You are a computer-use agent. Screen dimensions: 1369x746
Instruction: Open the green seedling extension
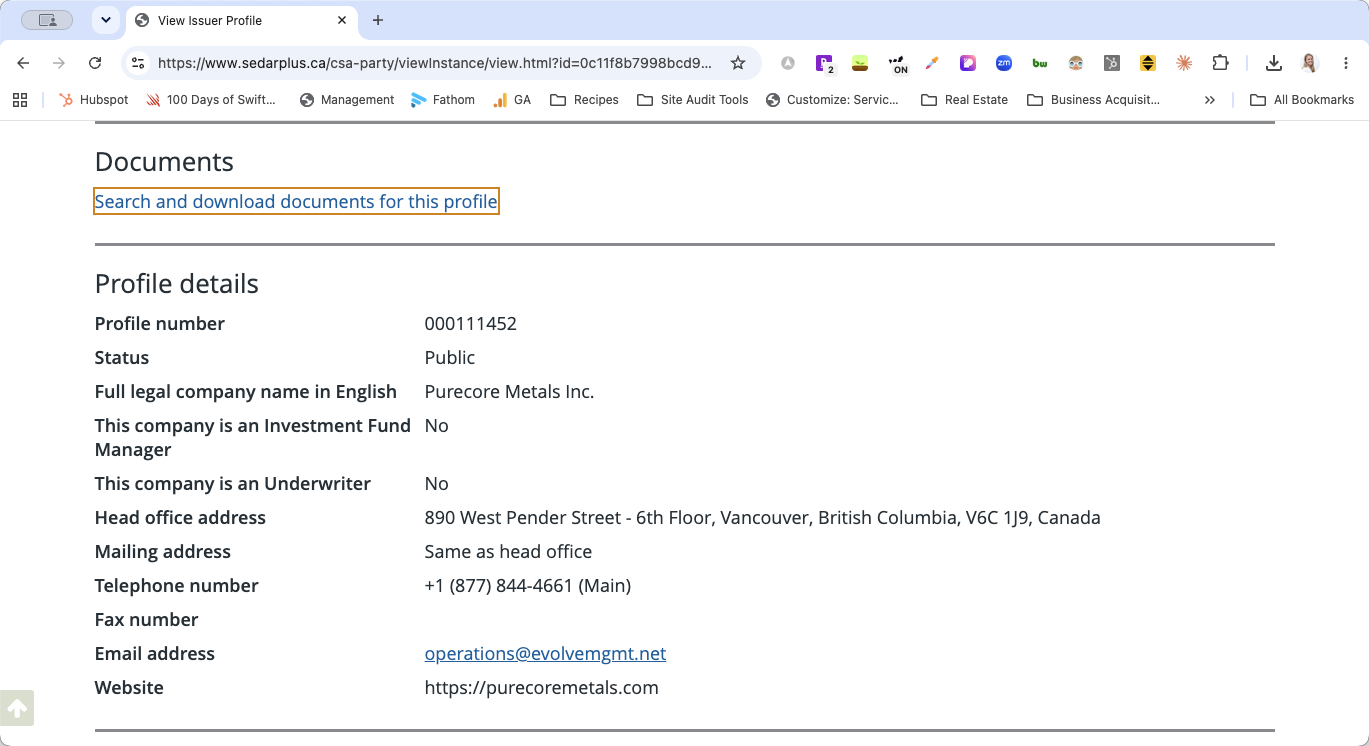point(859,63)
